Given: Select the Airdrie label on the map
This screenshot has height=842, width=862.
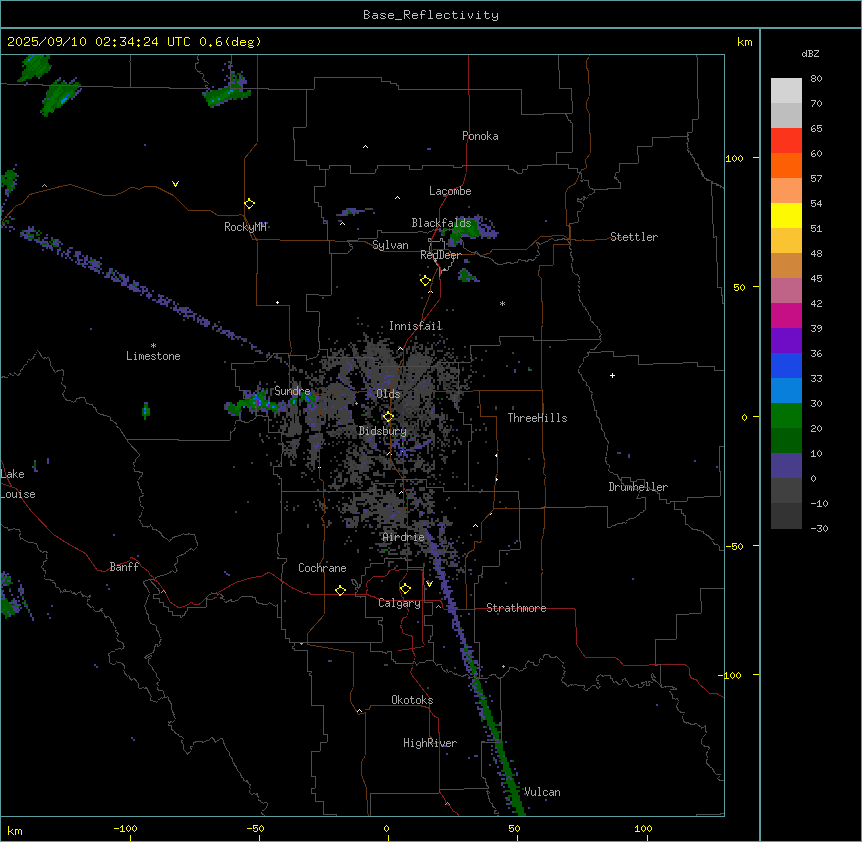Looking at the screenshot, I should (x=404, y=537).
